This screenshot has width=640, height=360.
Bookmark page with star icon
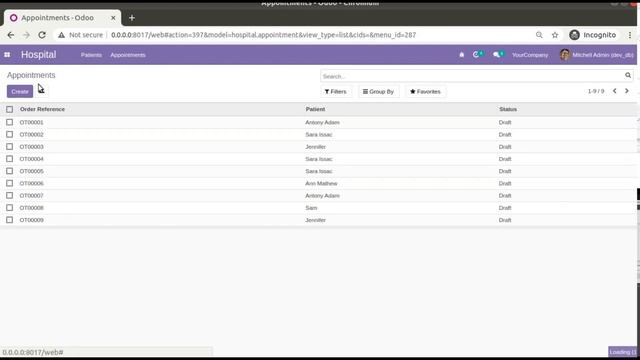555,35
